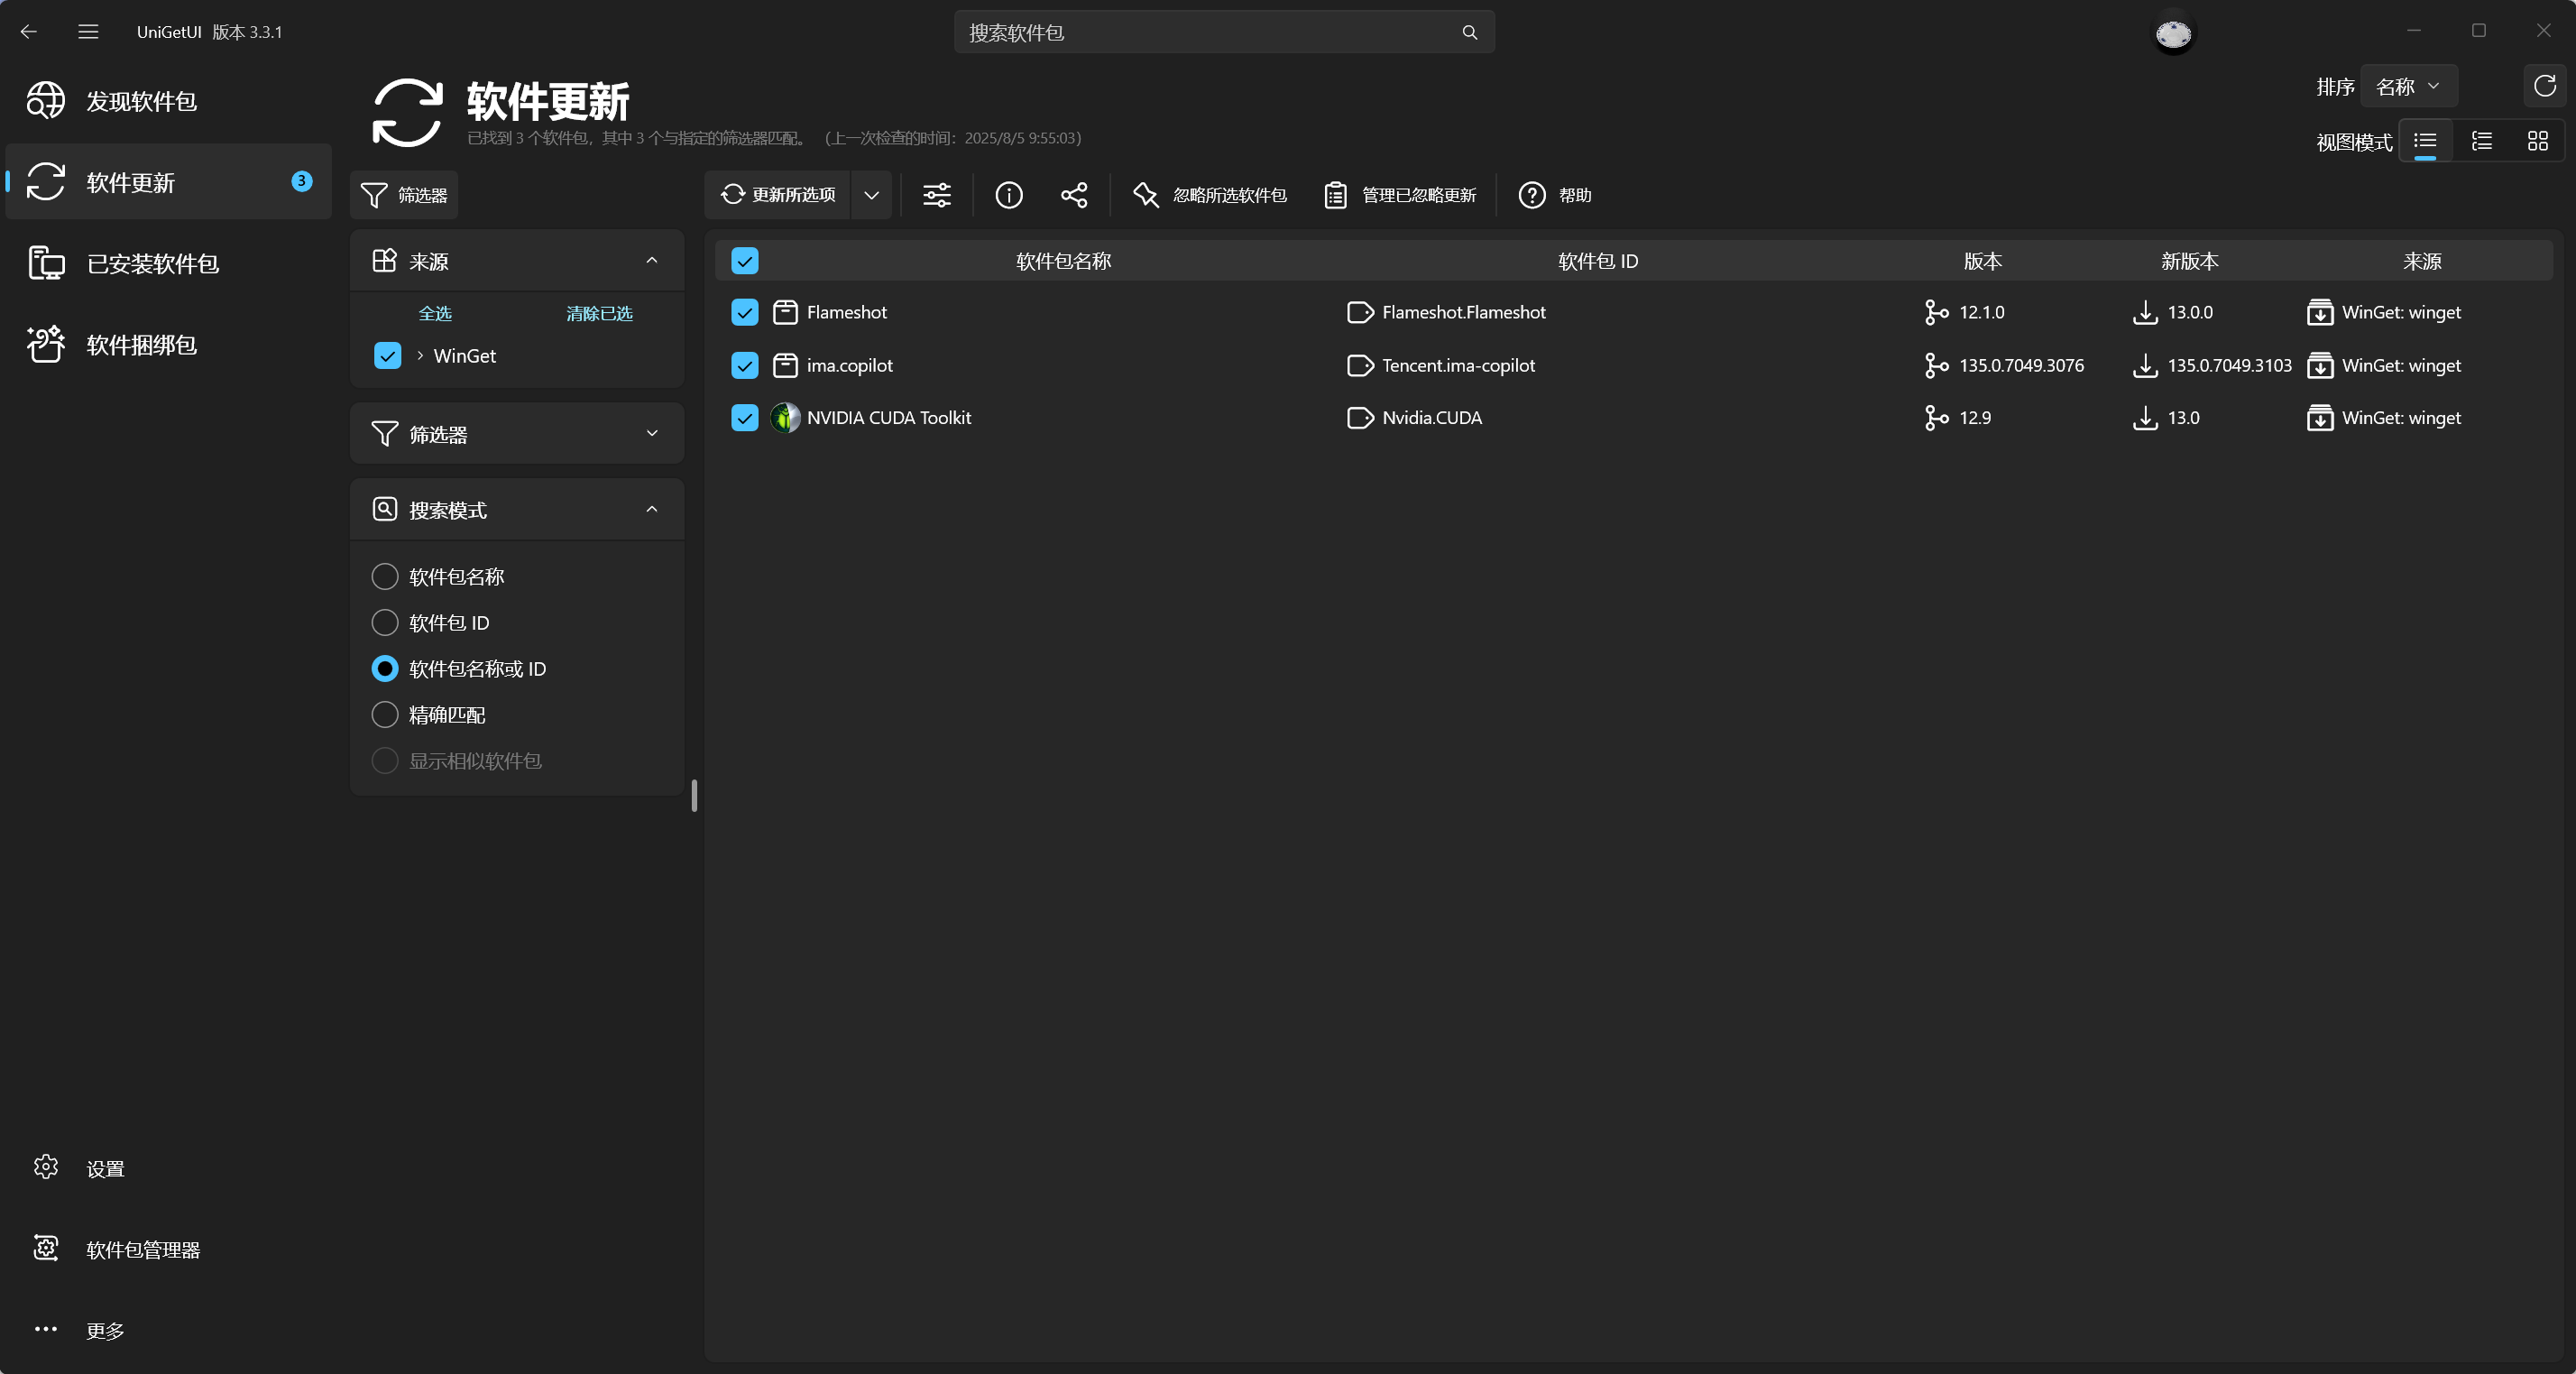The width and height of the screenshot is (2576, 1374).
Task: Open package details info icon
Action: (1008, 195)
